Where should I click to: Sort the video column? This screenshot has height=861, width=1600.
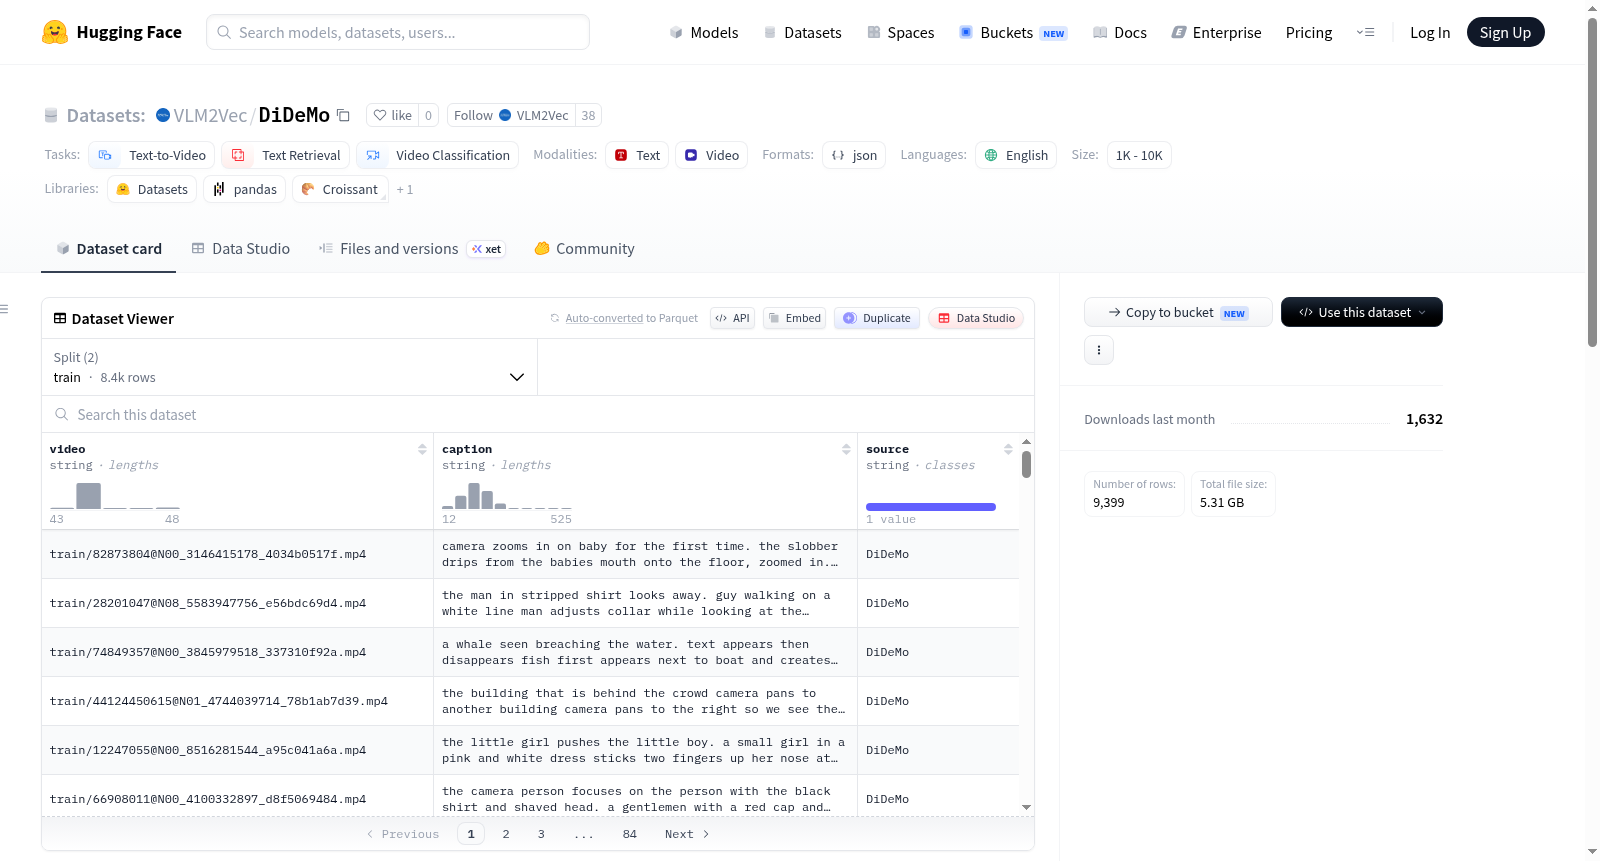[x=422, y=449]
